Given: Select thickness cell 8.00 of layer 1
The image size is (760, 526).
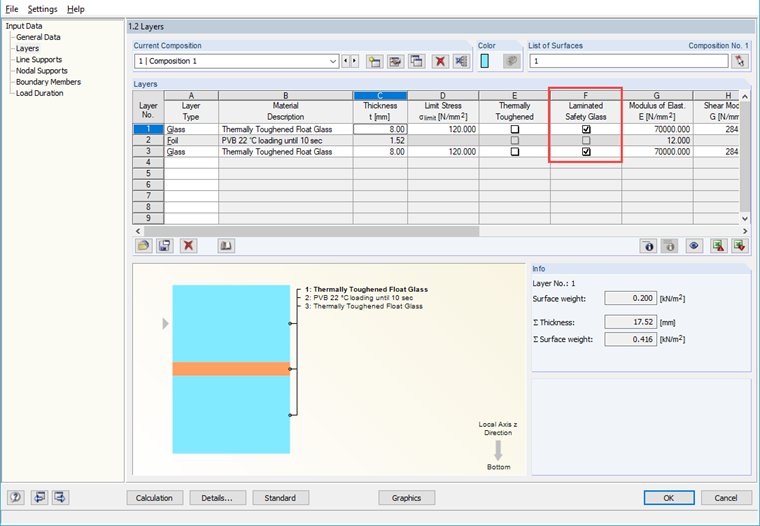Looking at the screenshot, I should [380, 129].
